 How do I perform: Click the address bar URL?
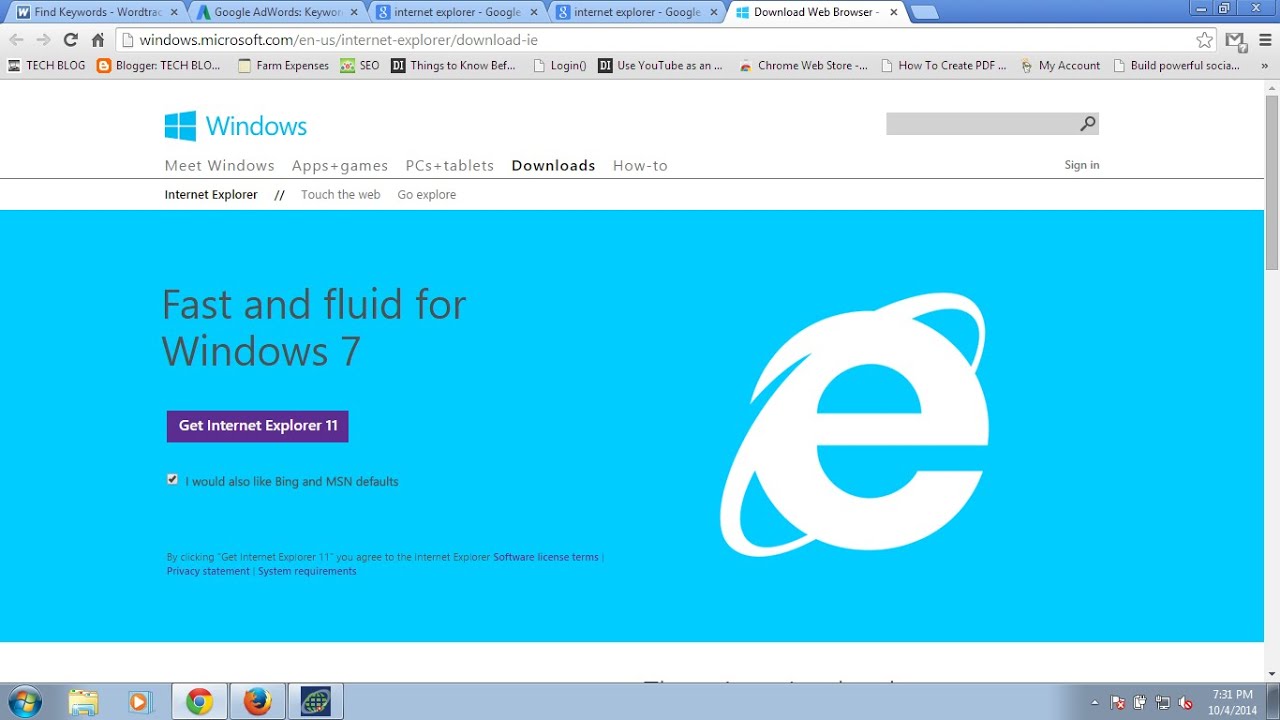(338, 40)
